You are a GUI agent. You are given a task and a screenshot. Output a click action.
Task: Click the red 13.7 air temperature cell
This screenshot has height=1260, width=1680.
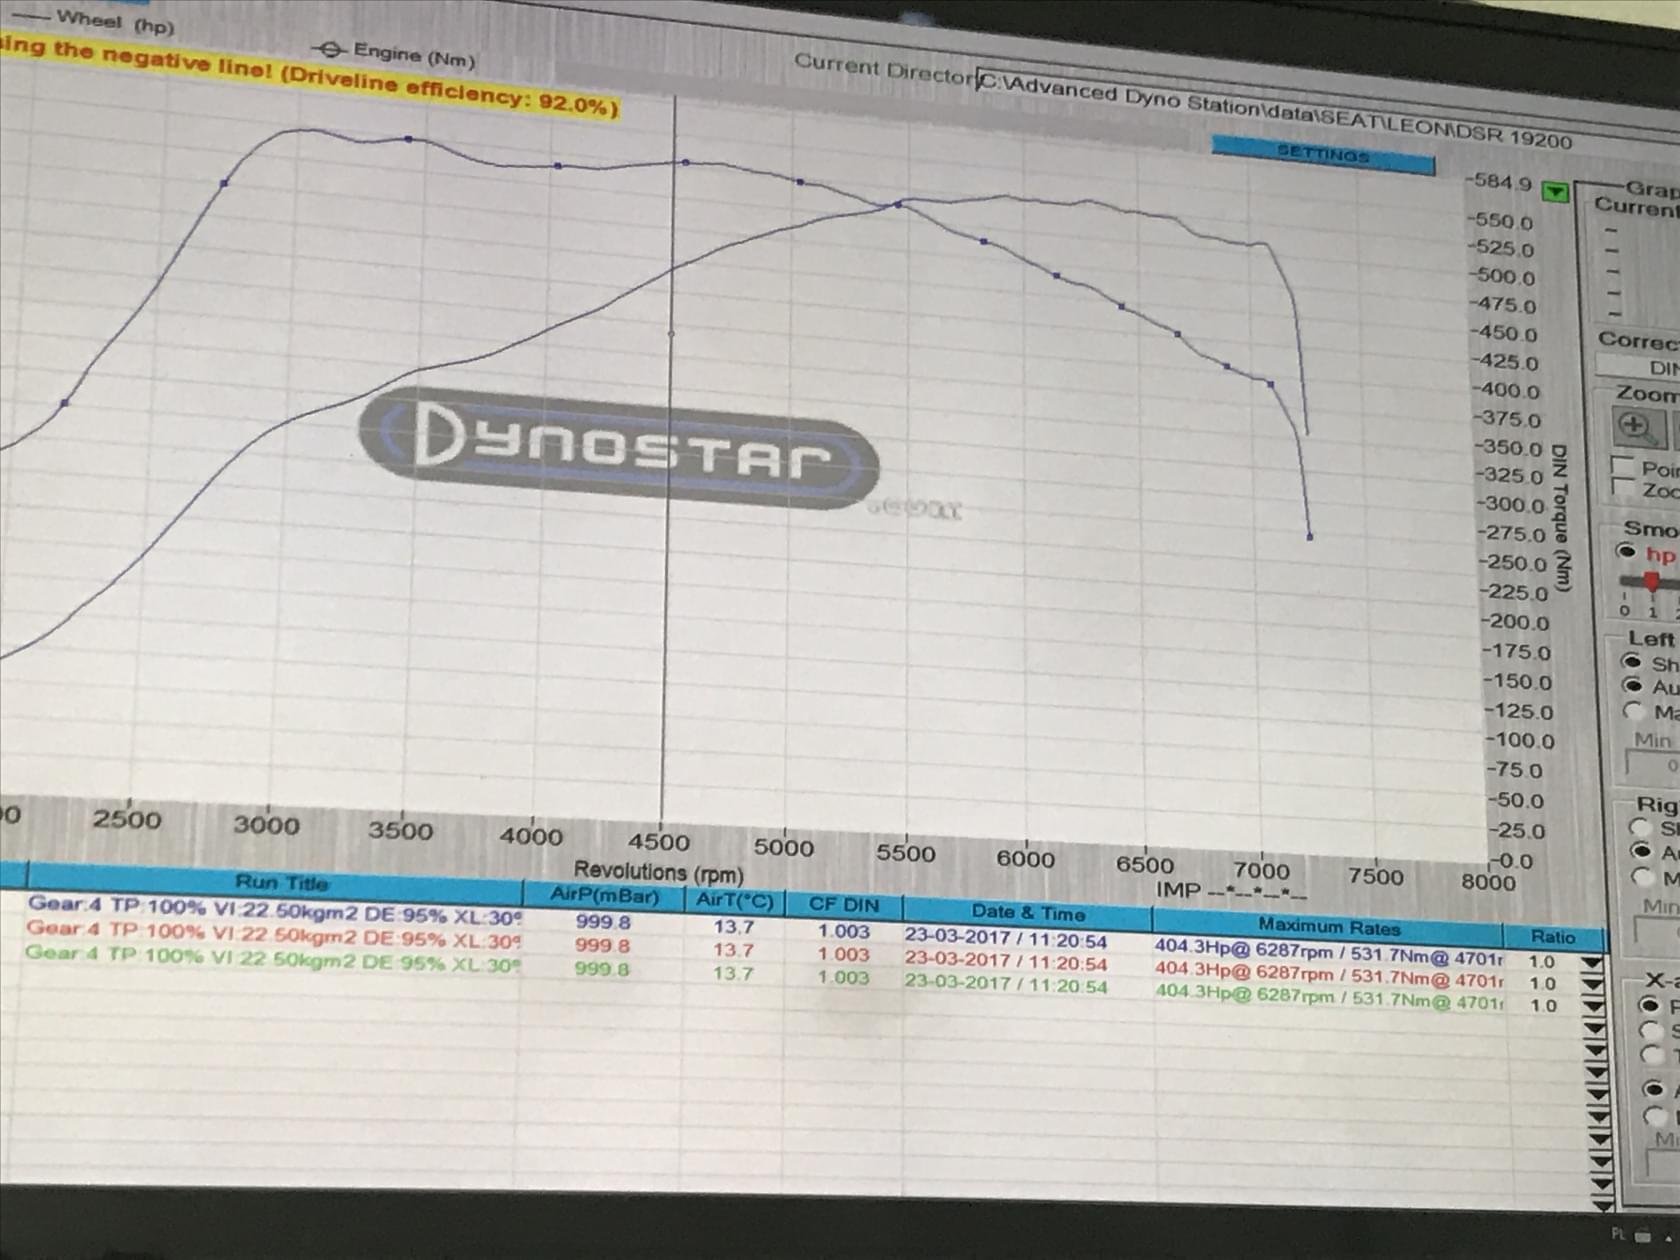[733, 949]
